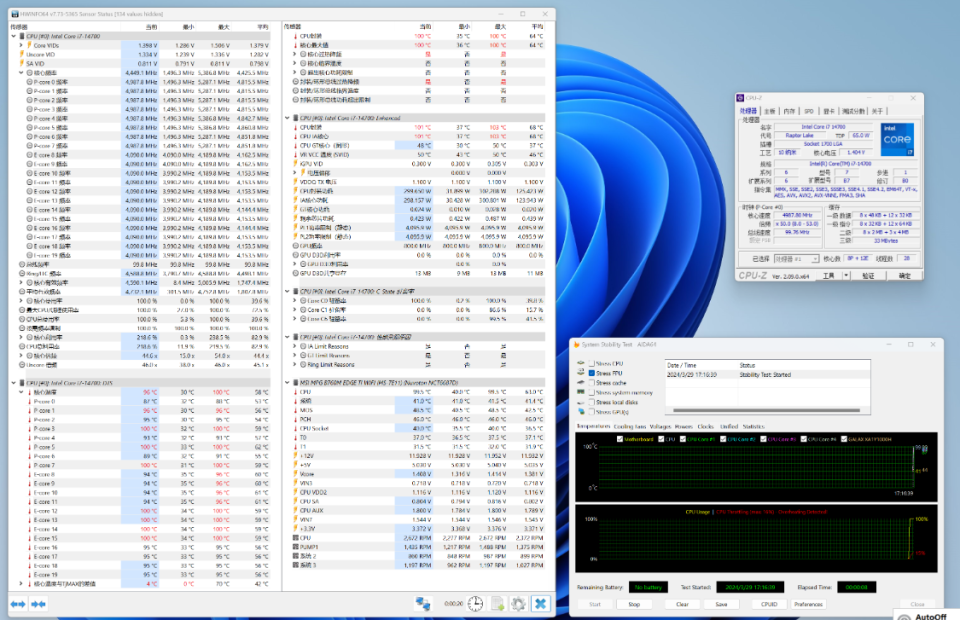This screenshot has width=960, height=620.
Task: Click the HWiNFO log file icon
Action: (497, 603)
